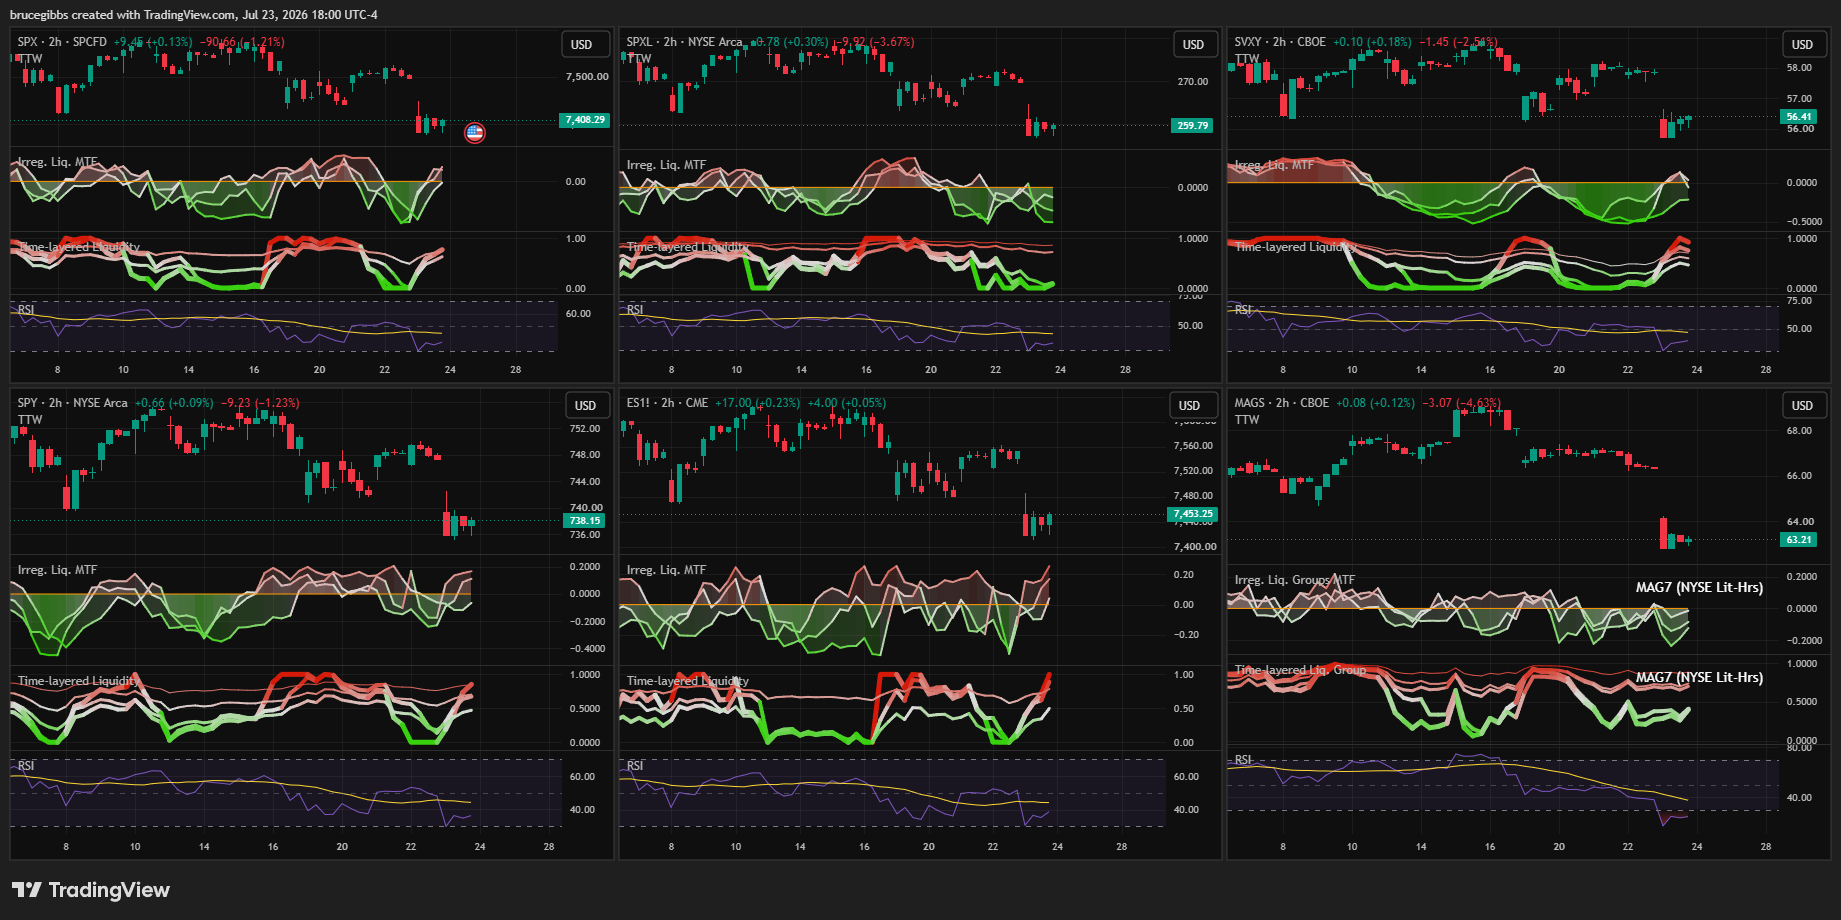Open the USD currency button on the SVXY chart
This screenshot has width=1841, height=920.
(1803, 45)
